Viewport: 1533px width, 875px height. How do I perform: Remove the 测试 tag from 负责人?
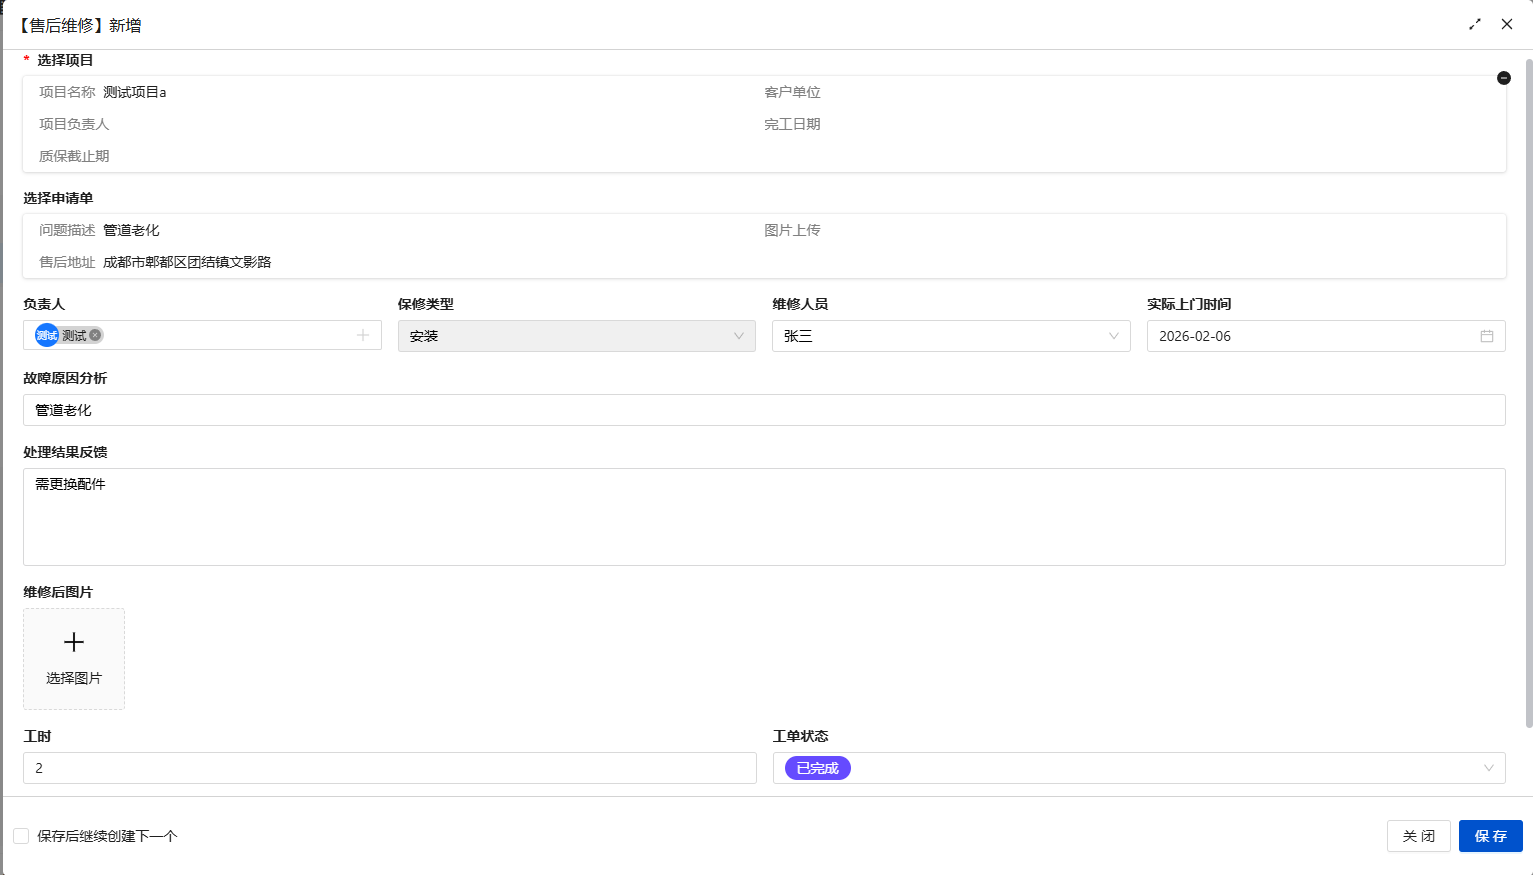[95, 335]
